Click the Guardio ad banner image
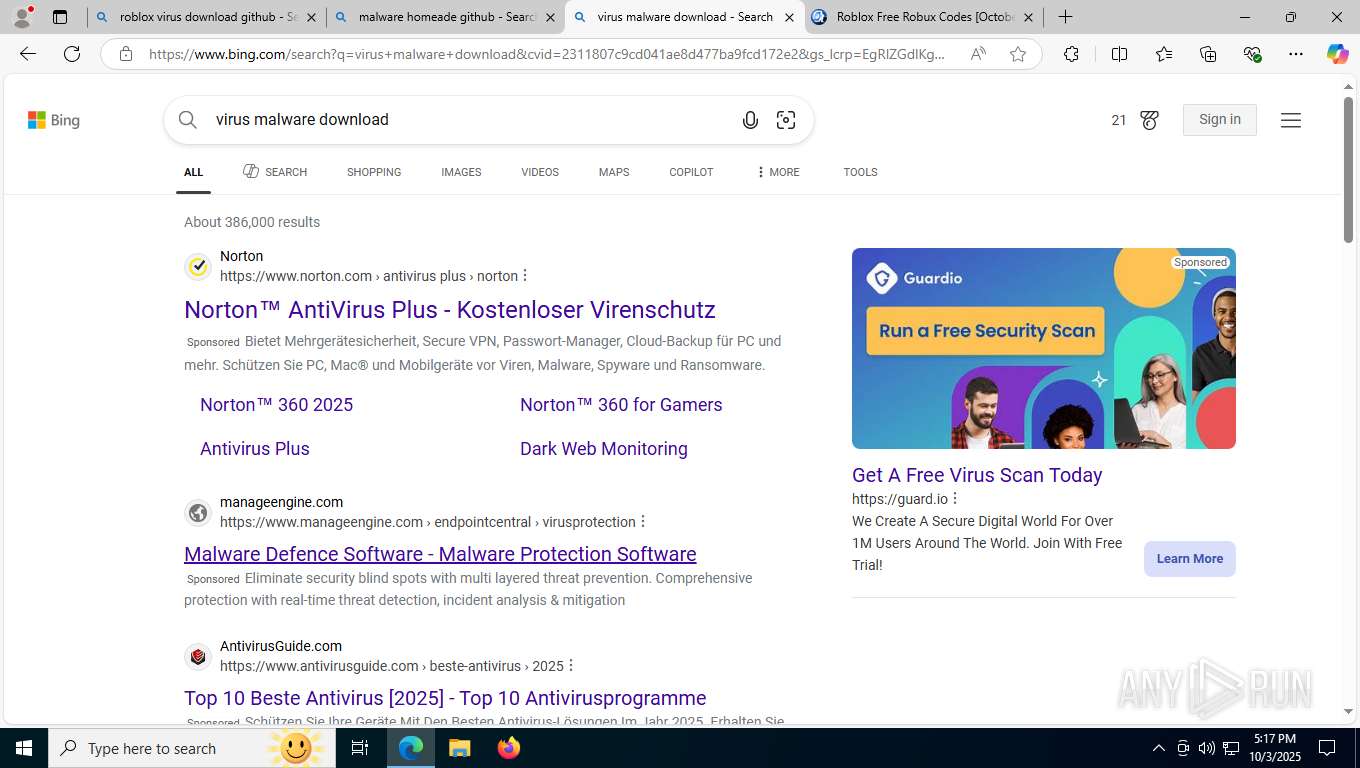 [x=1044, y=348]
